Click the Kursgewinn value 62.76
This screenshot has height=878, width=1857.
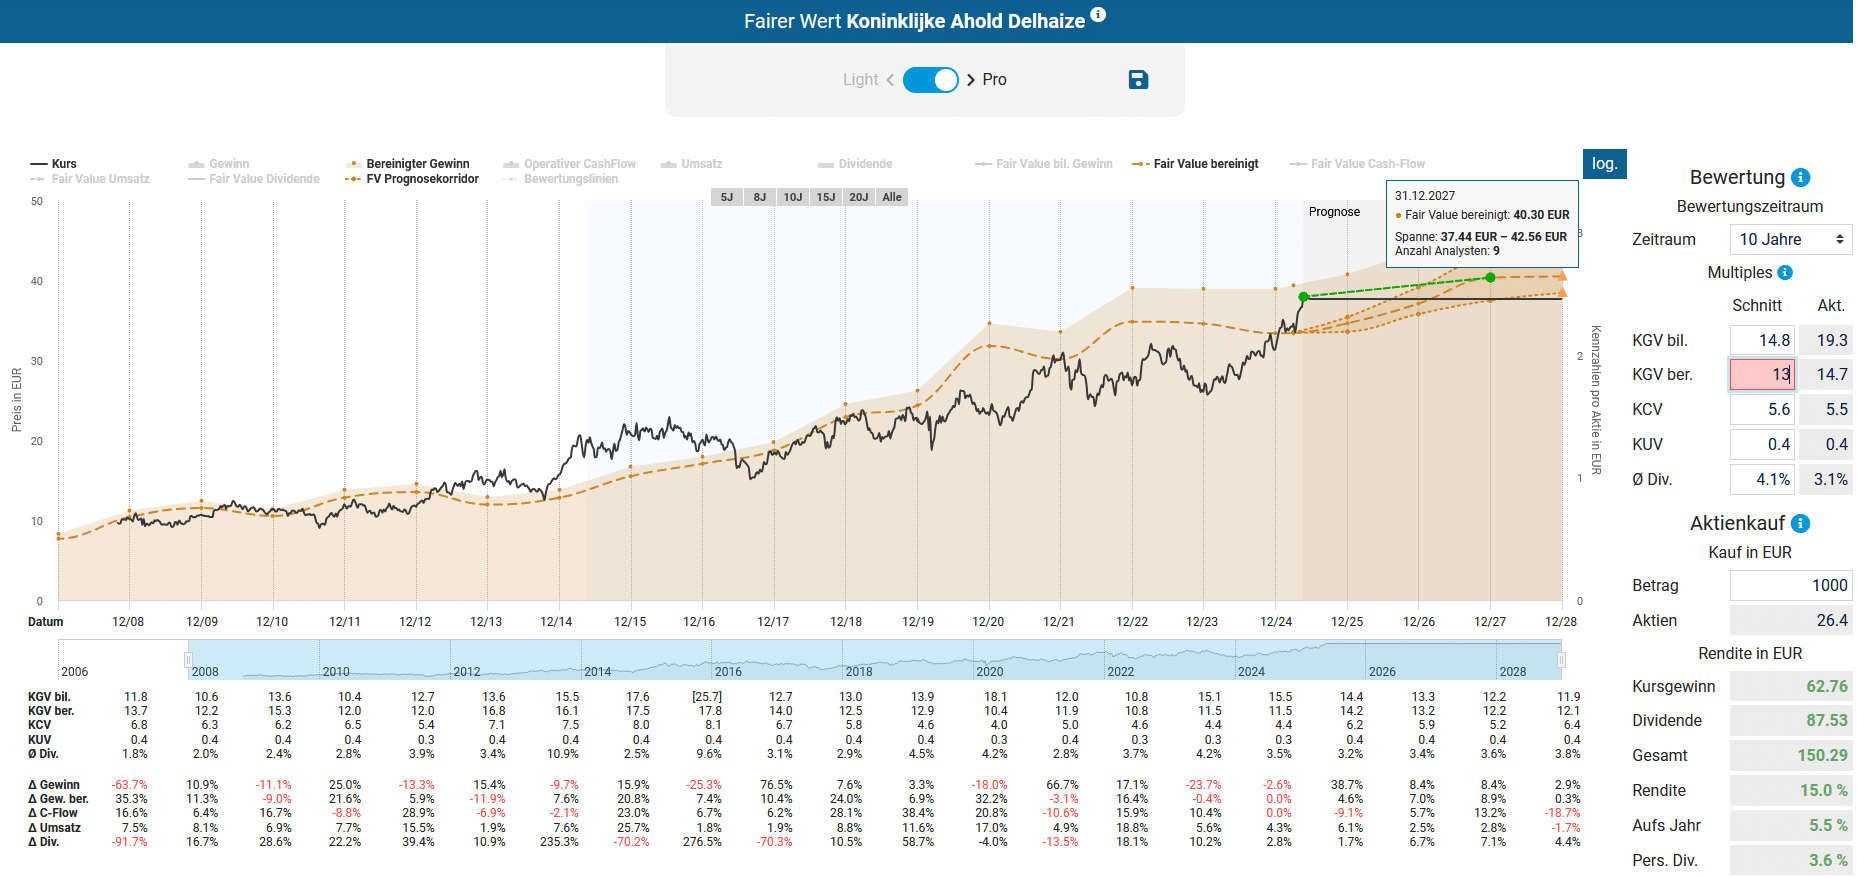(x=1790, y=686)
